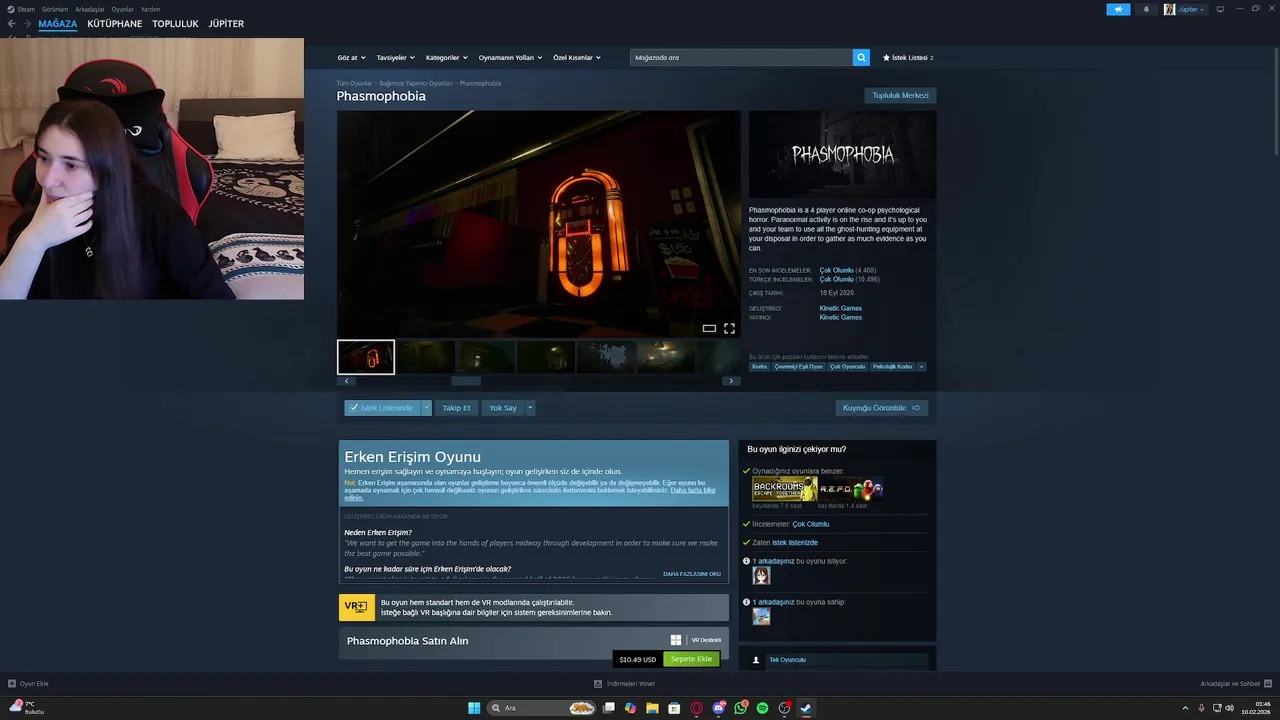Show the next screenshot thumbnails arrow
The height and width of the screenshot is (720, 1280).
pos(731,381)
